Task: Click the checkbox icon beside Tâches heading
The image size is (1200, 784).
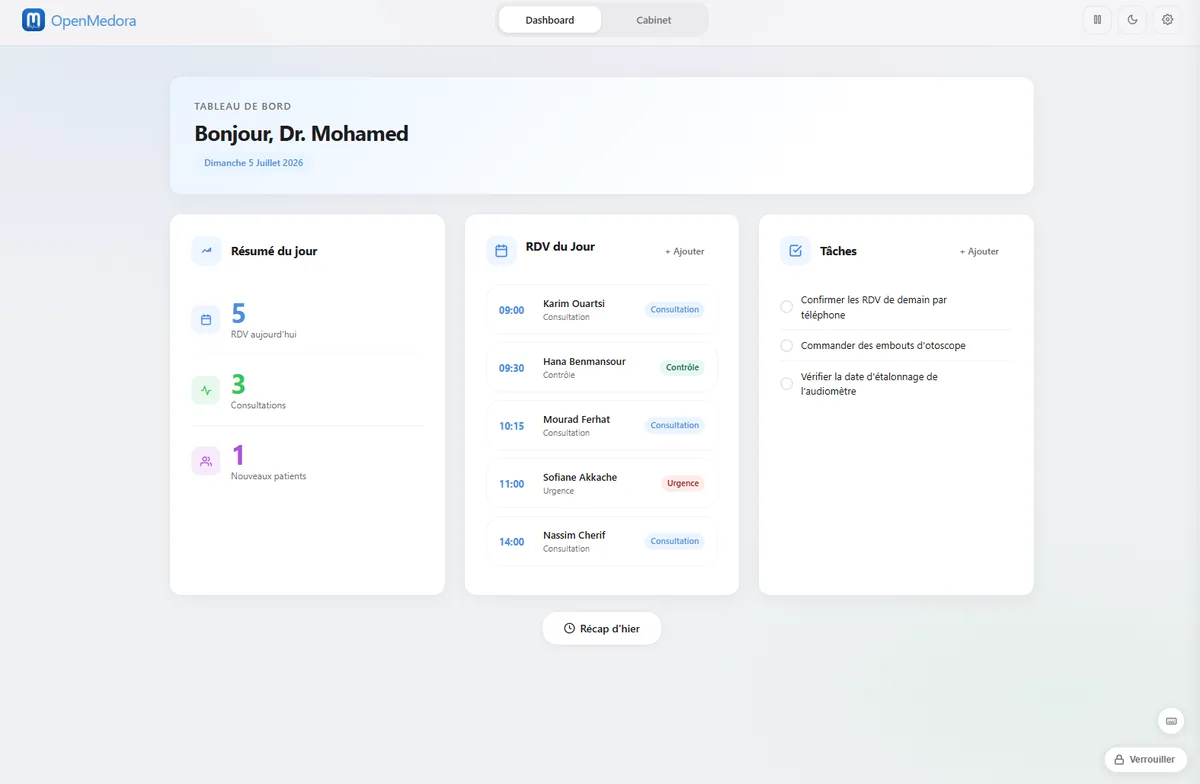Action: tap(795, 251)
